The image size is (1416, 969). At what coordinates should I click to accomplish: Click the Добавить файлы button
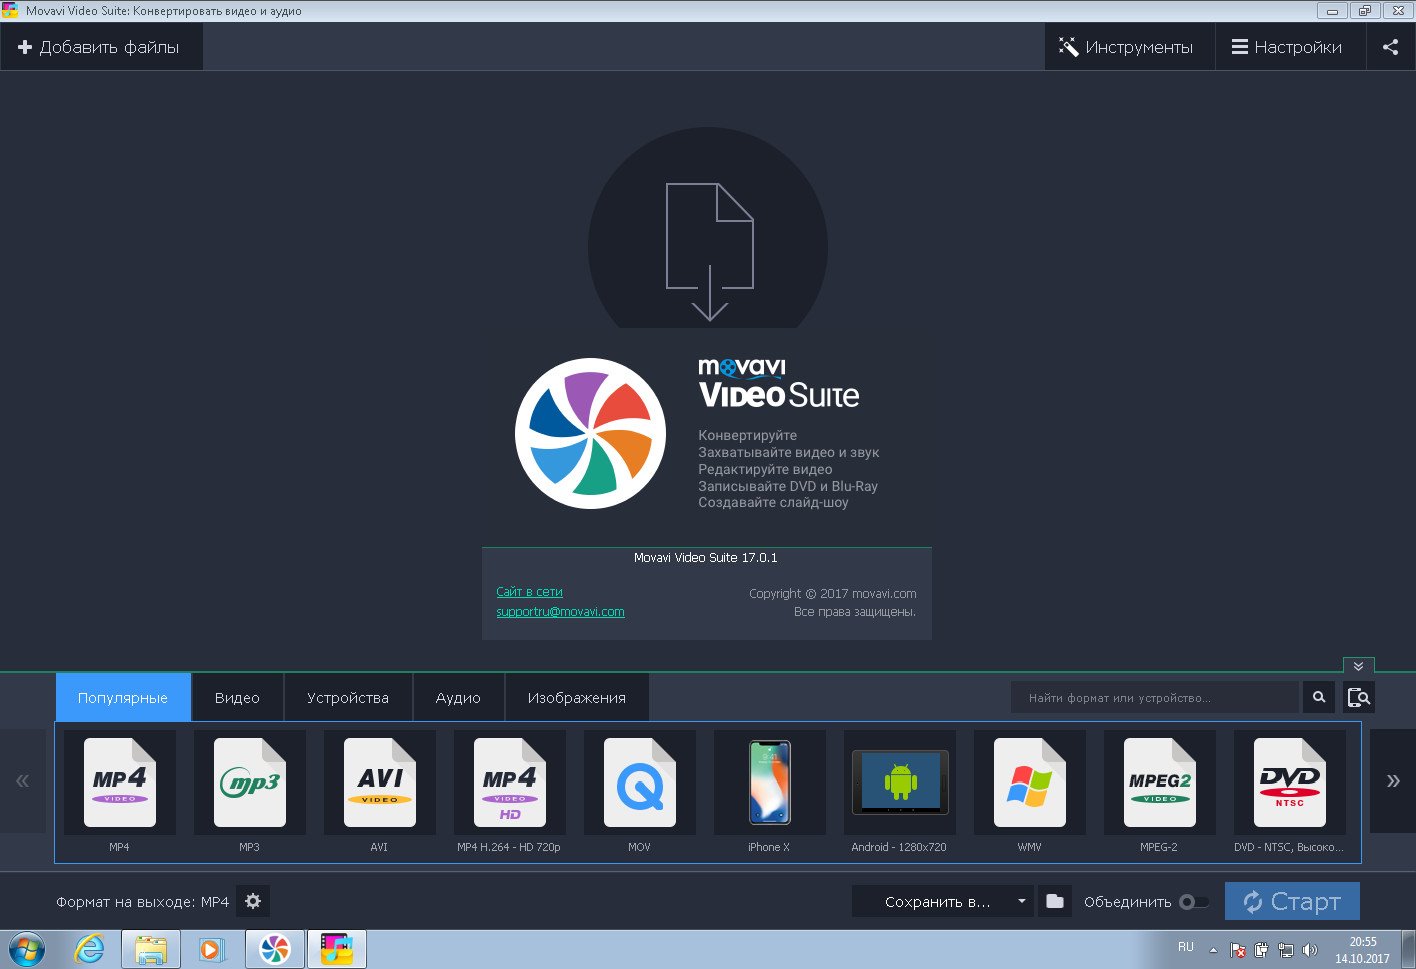100,47
